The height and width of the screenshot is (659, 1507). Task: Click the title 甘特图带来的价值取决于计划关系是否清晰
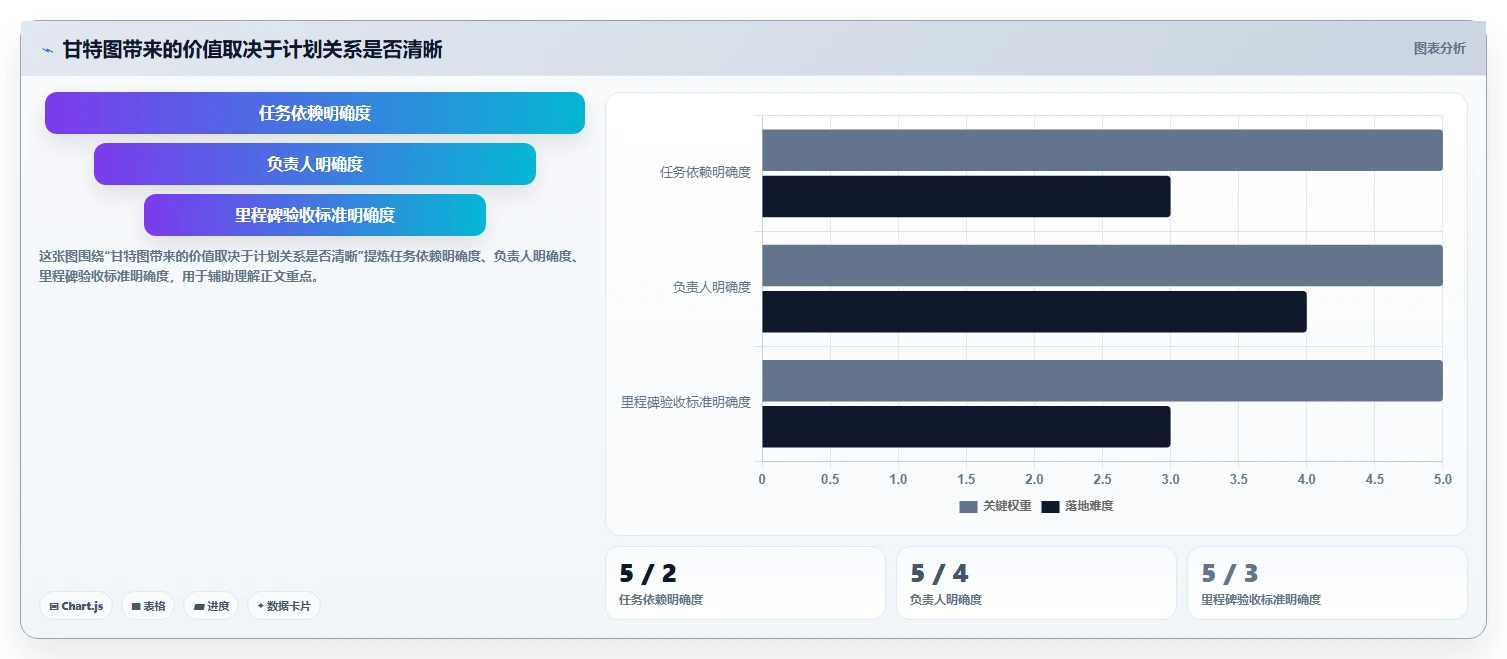pyautogui.click(x=252, y=49)
